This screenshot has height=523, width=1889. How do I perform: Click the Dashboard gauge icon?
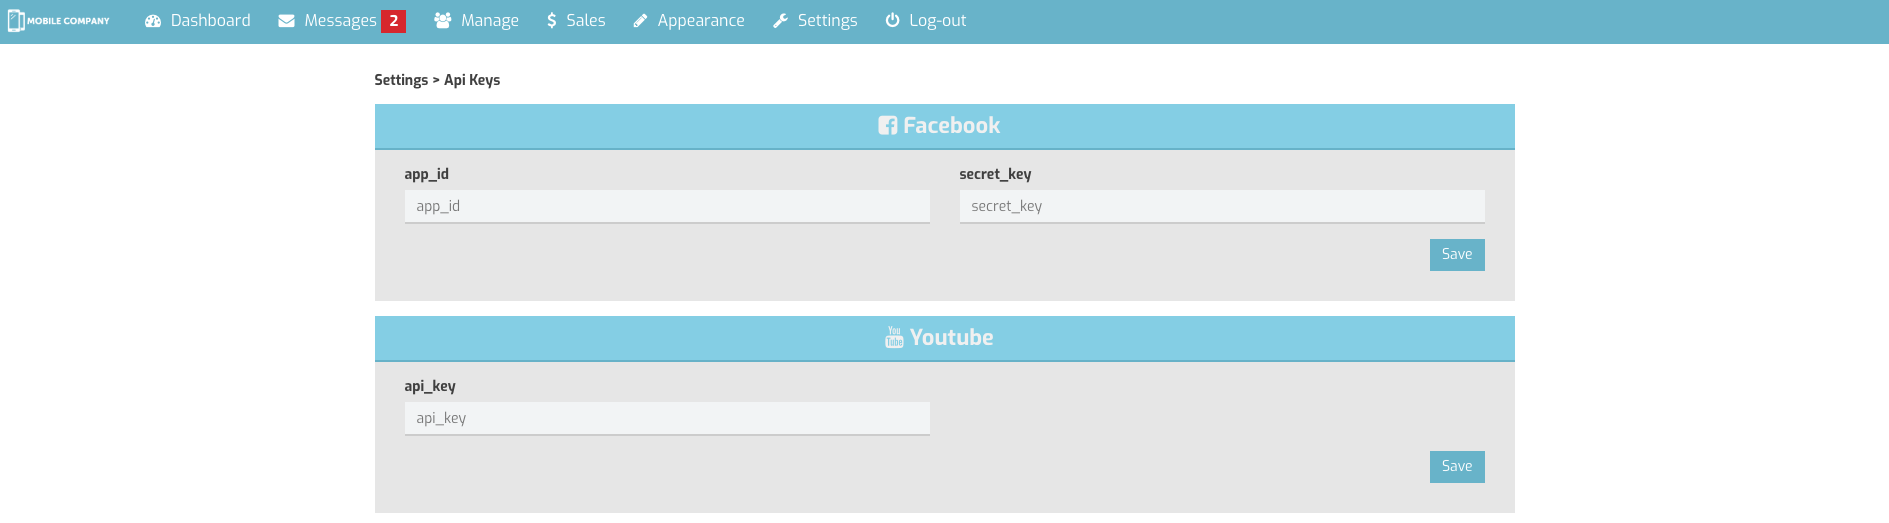[153, 21]
